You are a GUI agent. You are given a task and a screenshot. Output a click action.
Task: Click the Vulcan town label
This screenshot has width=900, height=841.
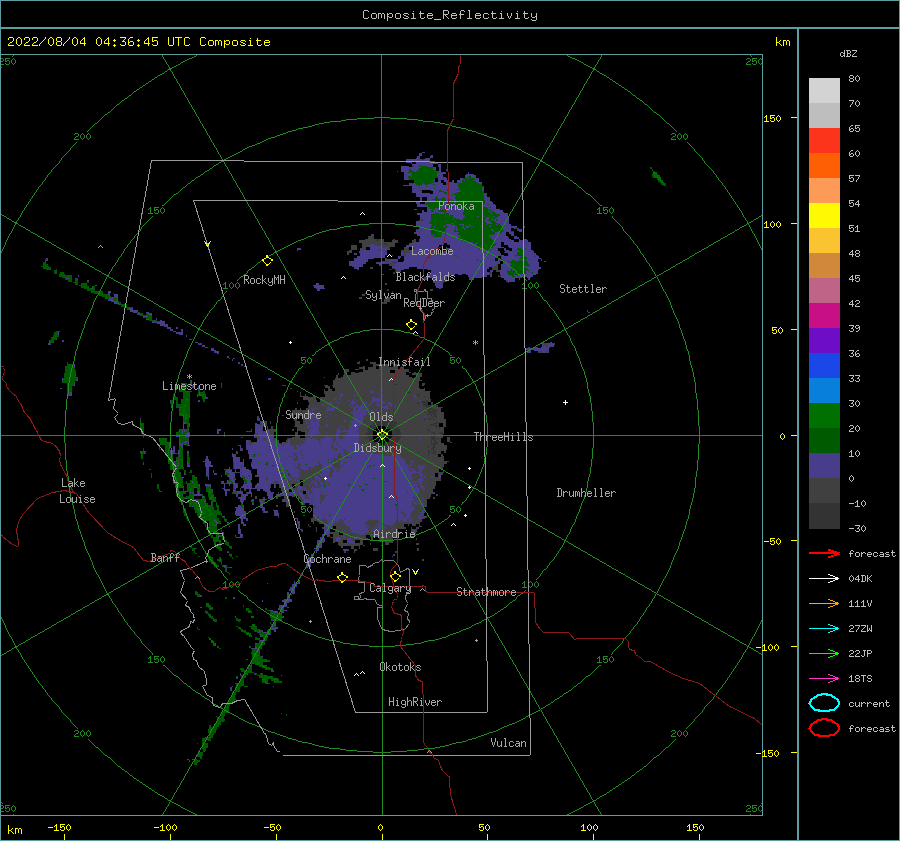pos(508,743)
